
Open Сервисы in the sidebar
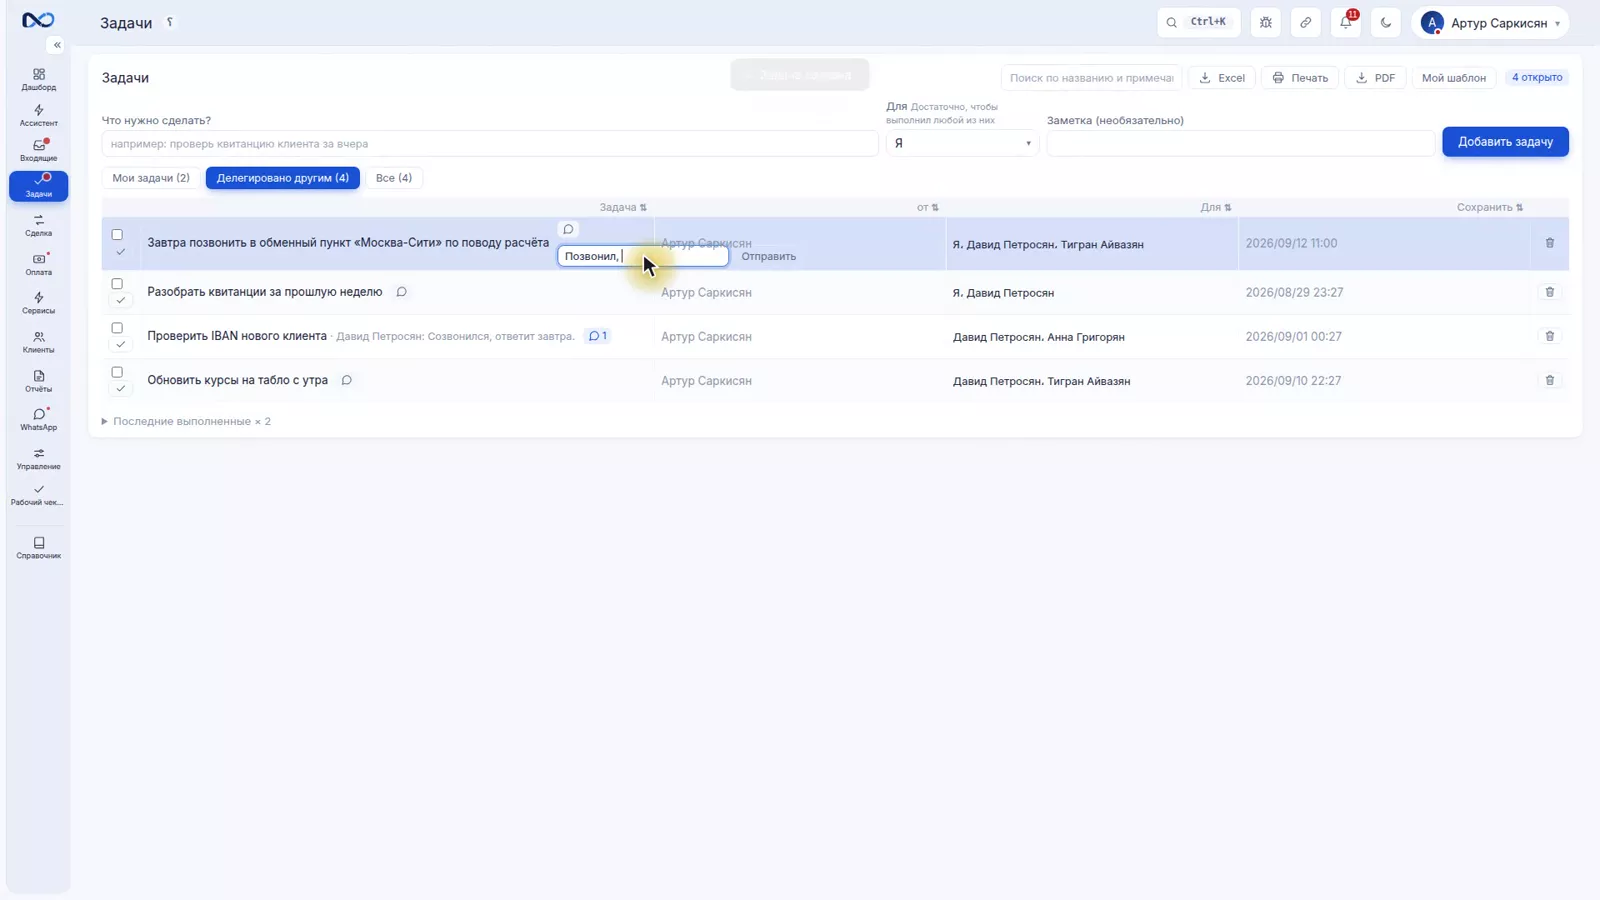tap(38, 303)
